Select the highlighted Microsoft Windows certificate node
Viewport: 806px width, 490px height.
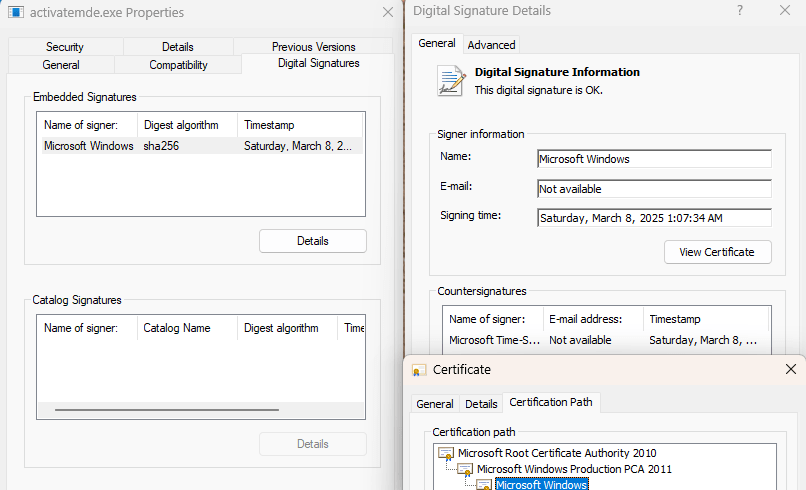point(541,484)
